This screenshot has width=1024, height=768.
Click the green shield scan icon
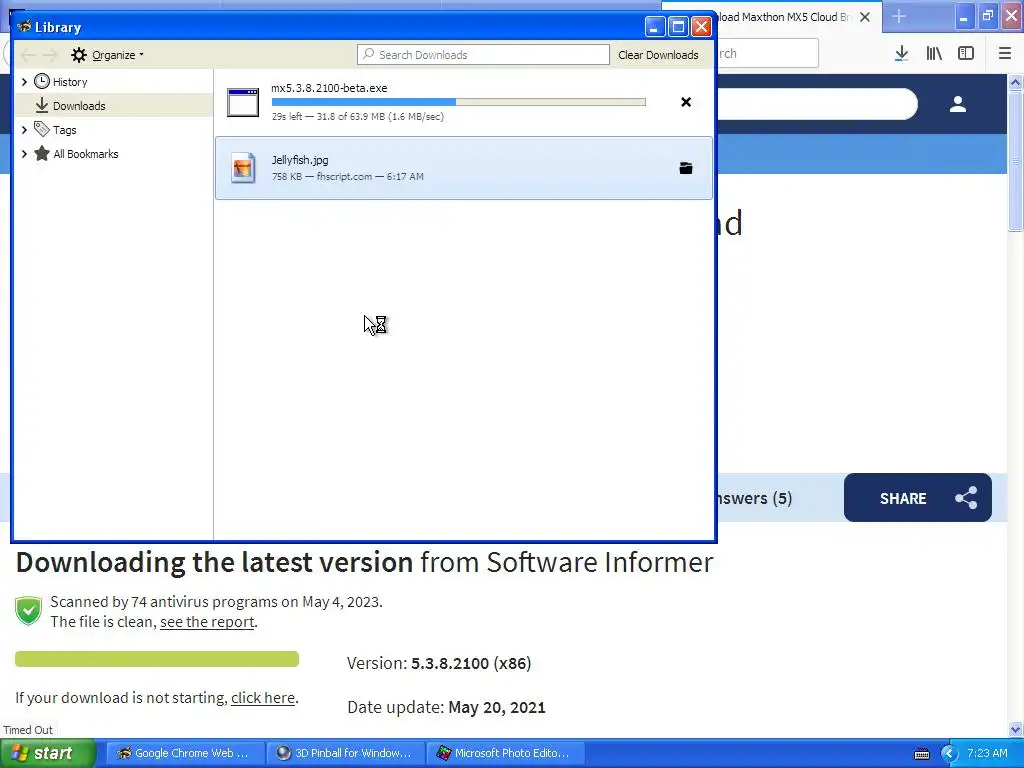[x=28, y=611]
